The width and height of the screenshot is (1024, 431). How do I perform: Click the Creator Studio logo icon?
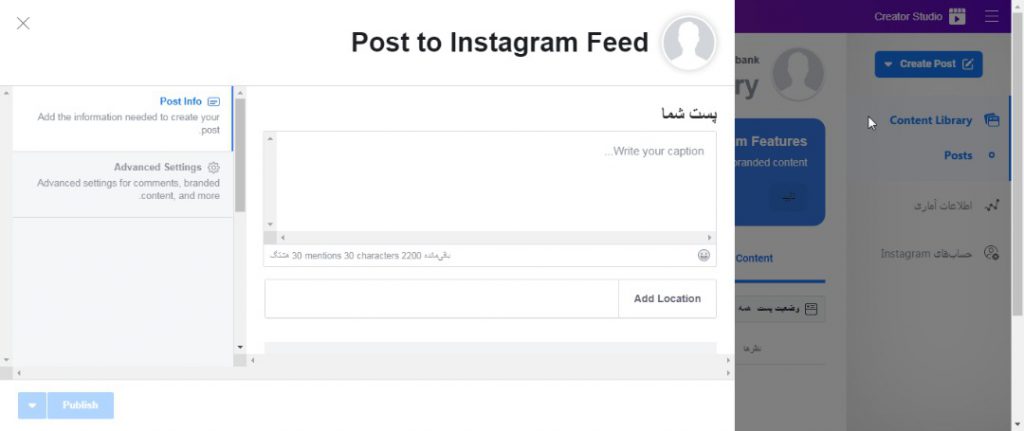tap(957, 16)
